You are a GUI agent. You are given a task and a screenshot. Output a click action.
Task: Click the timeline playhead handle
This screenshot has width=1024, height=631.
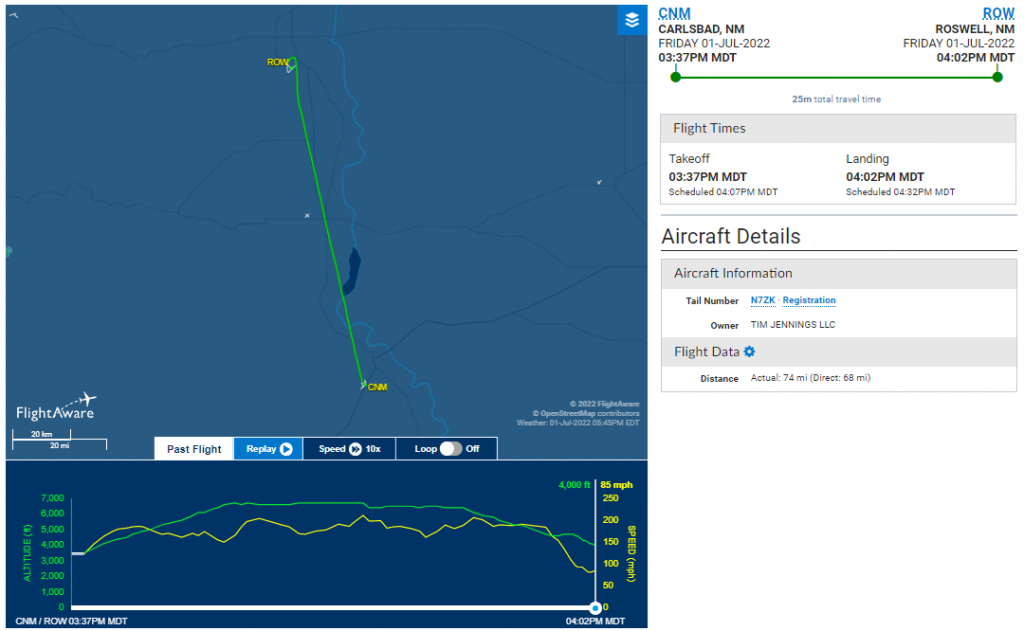pyautogui.click(x=595, y=607)
